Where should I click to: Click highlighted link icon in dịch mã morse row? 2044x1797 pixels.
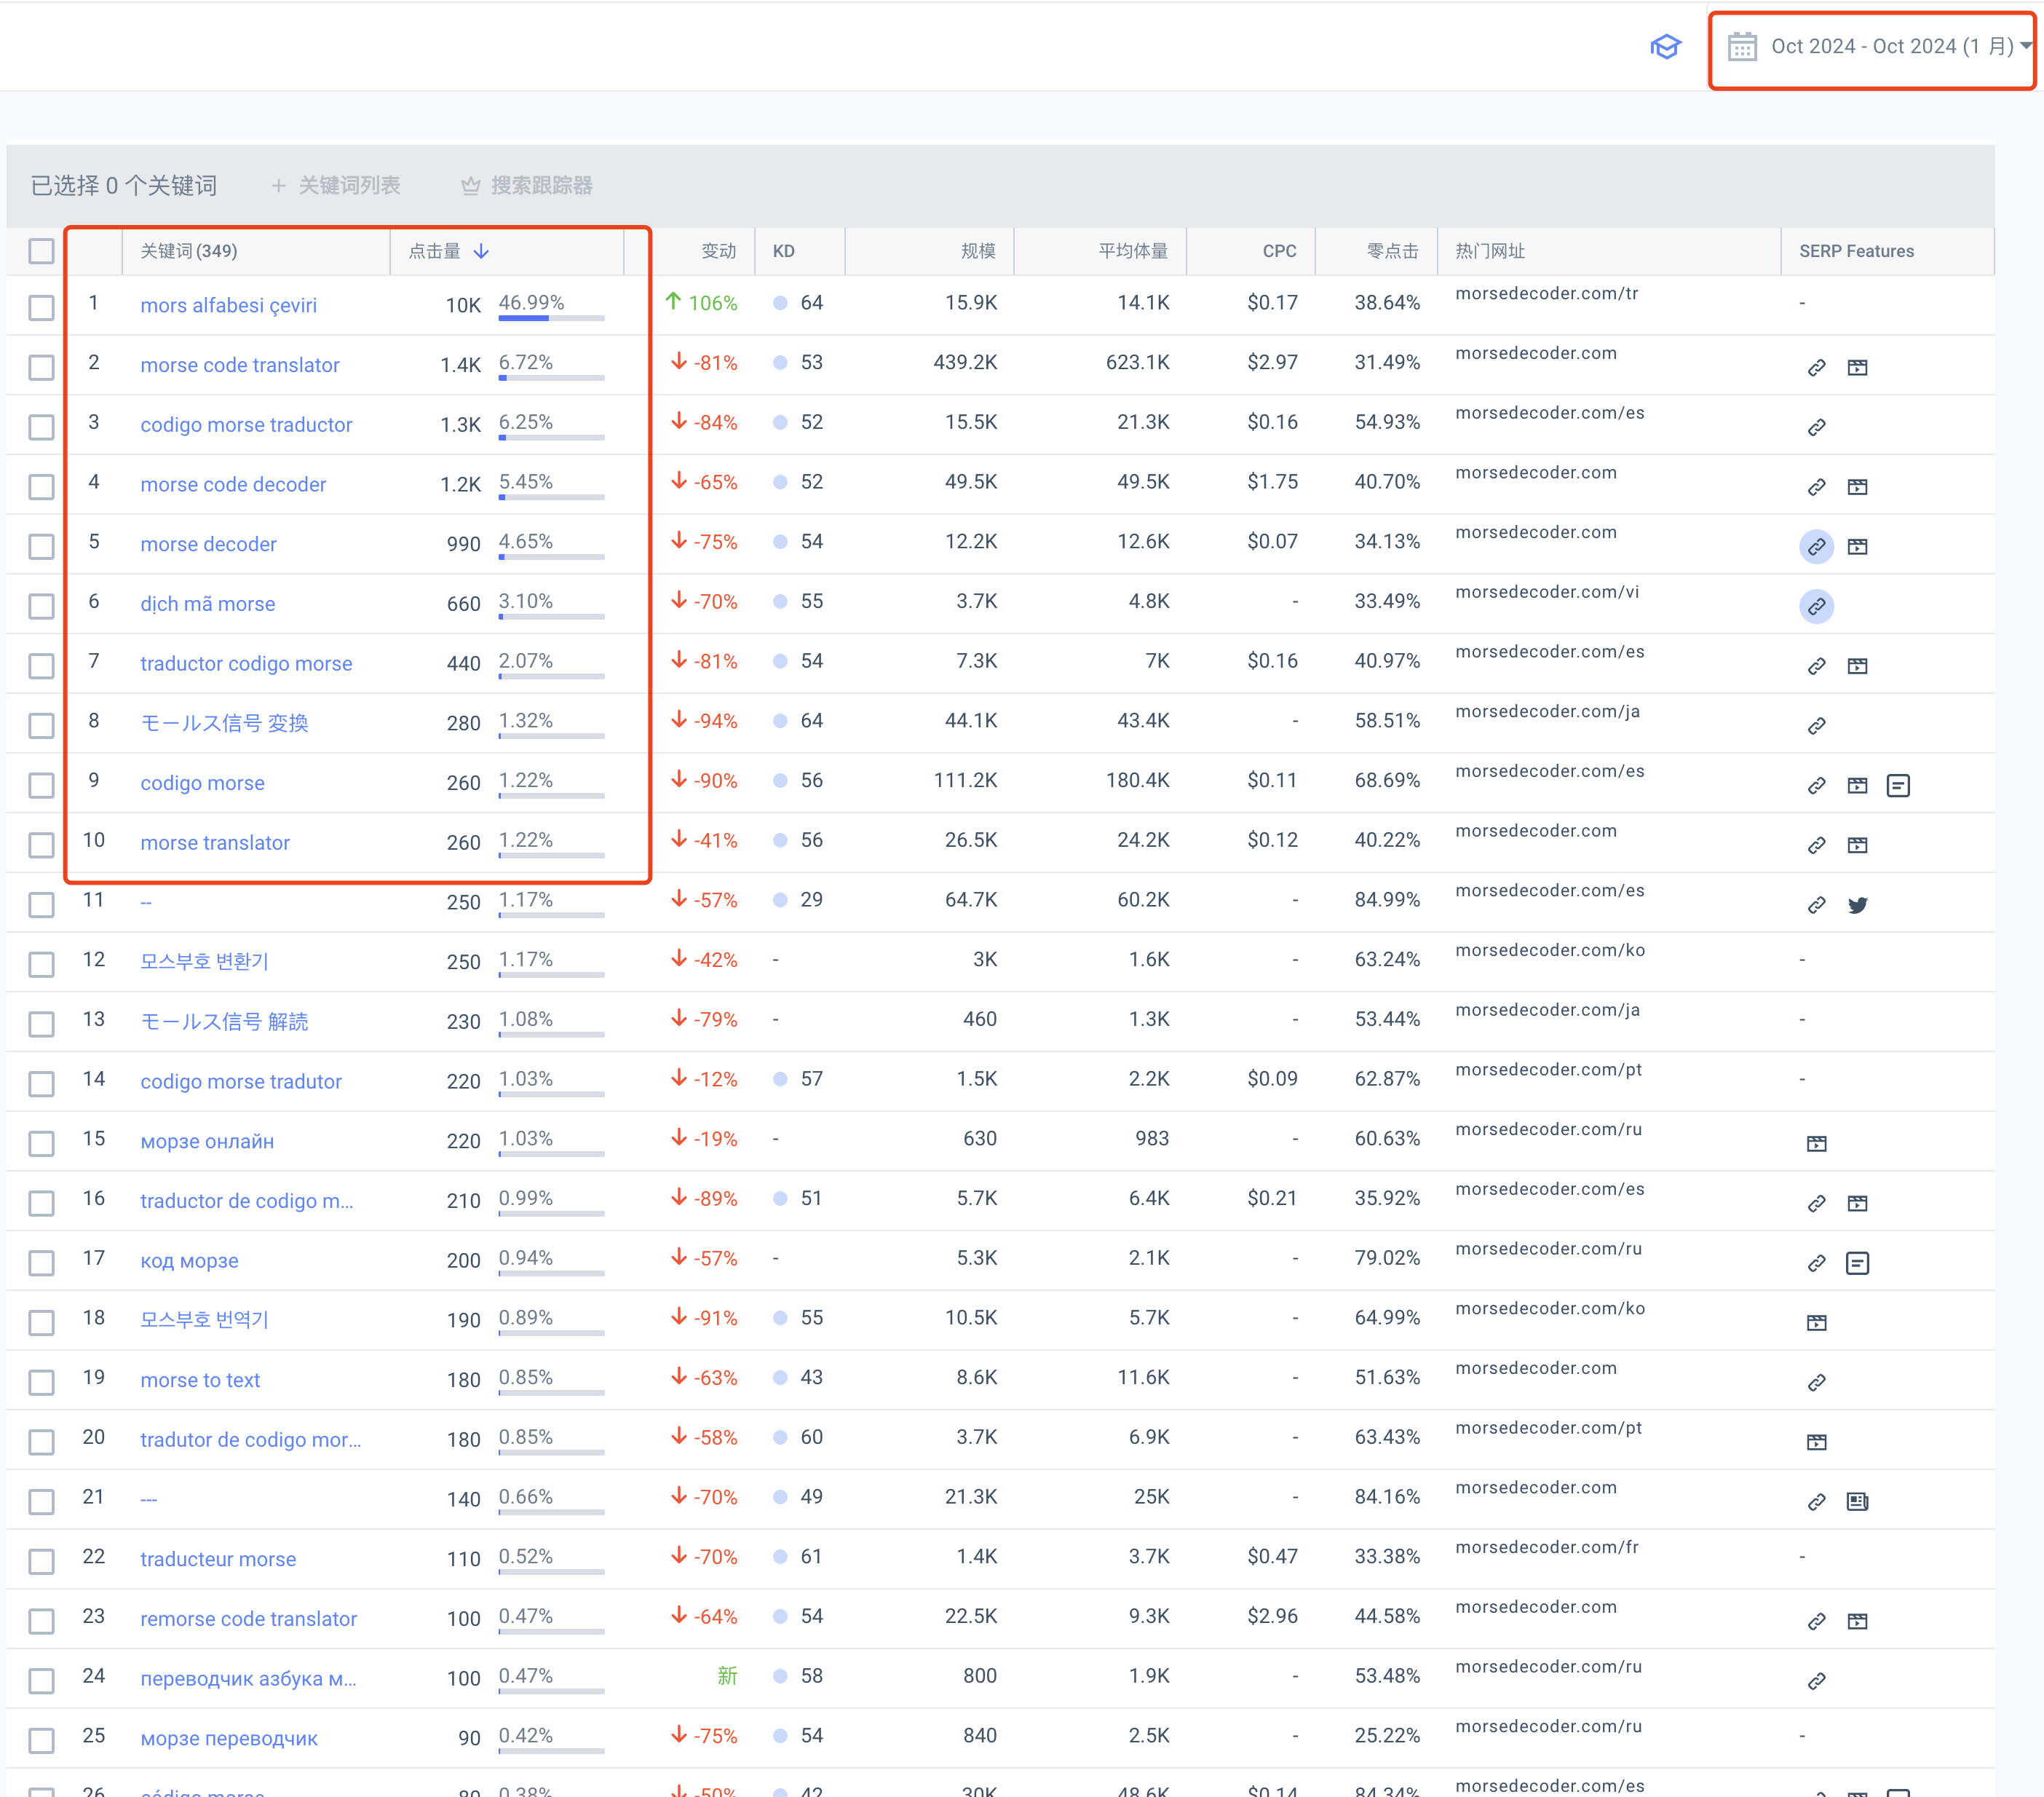[x=1817, y=607]
